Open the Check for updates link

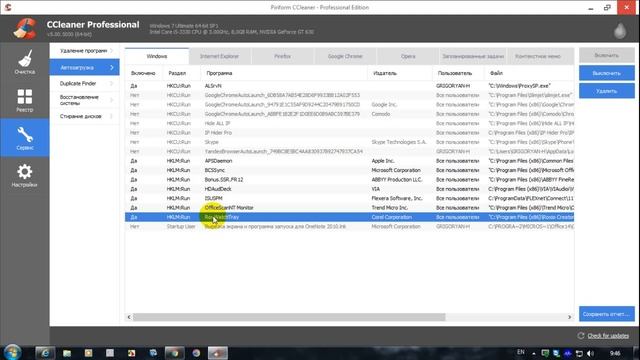[x=608, y=336]
